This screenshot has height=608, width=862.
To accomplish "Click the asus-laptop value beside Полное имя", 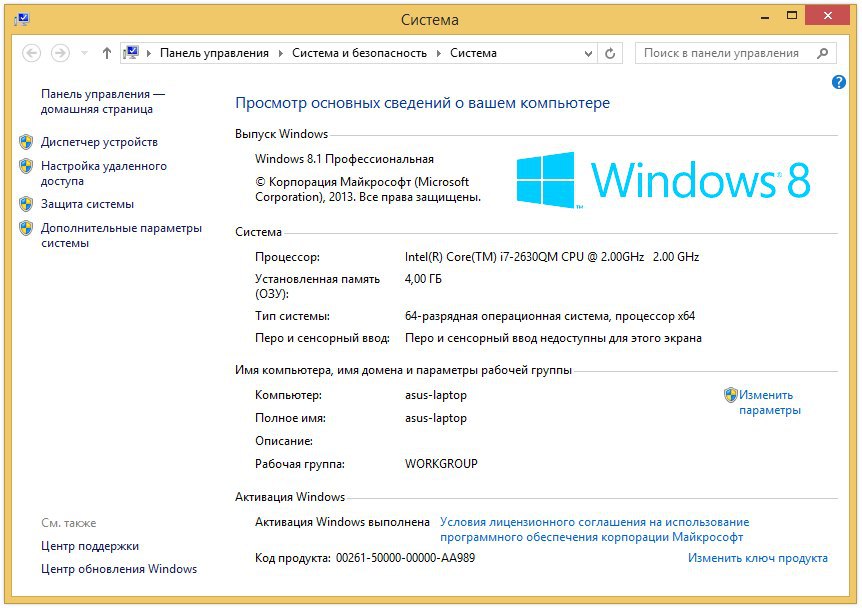I will pos(436,418).
